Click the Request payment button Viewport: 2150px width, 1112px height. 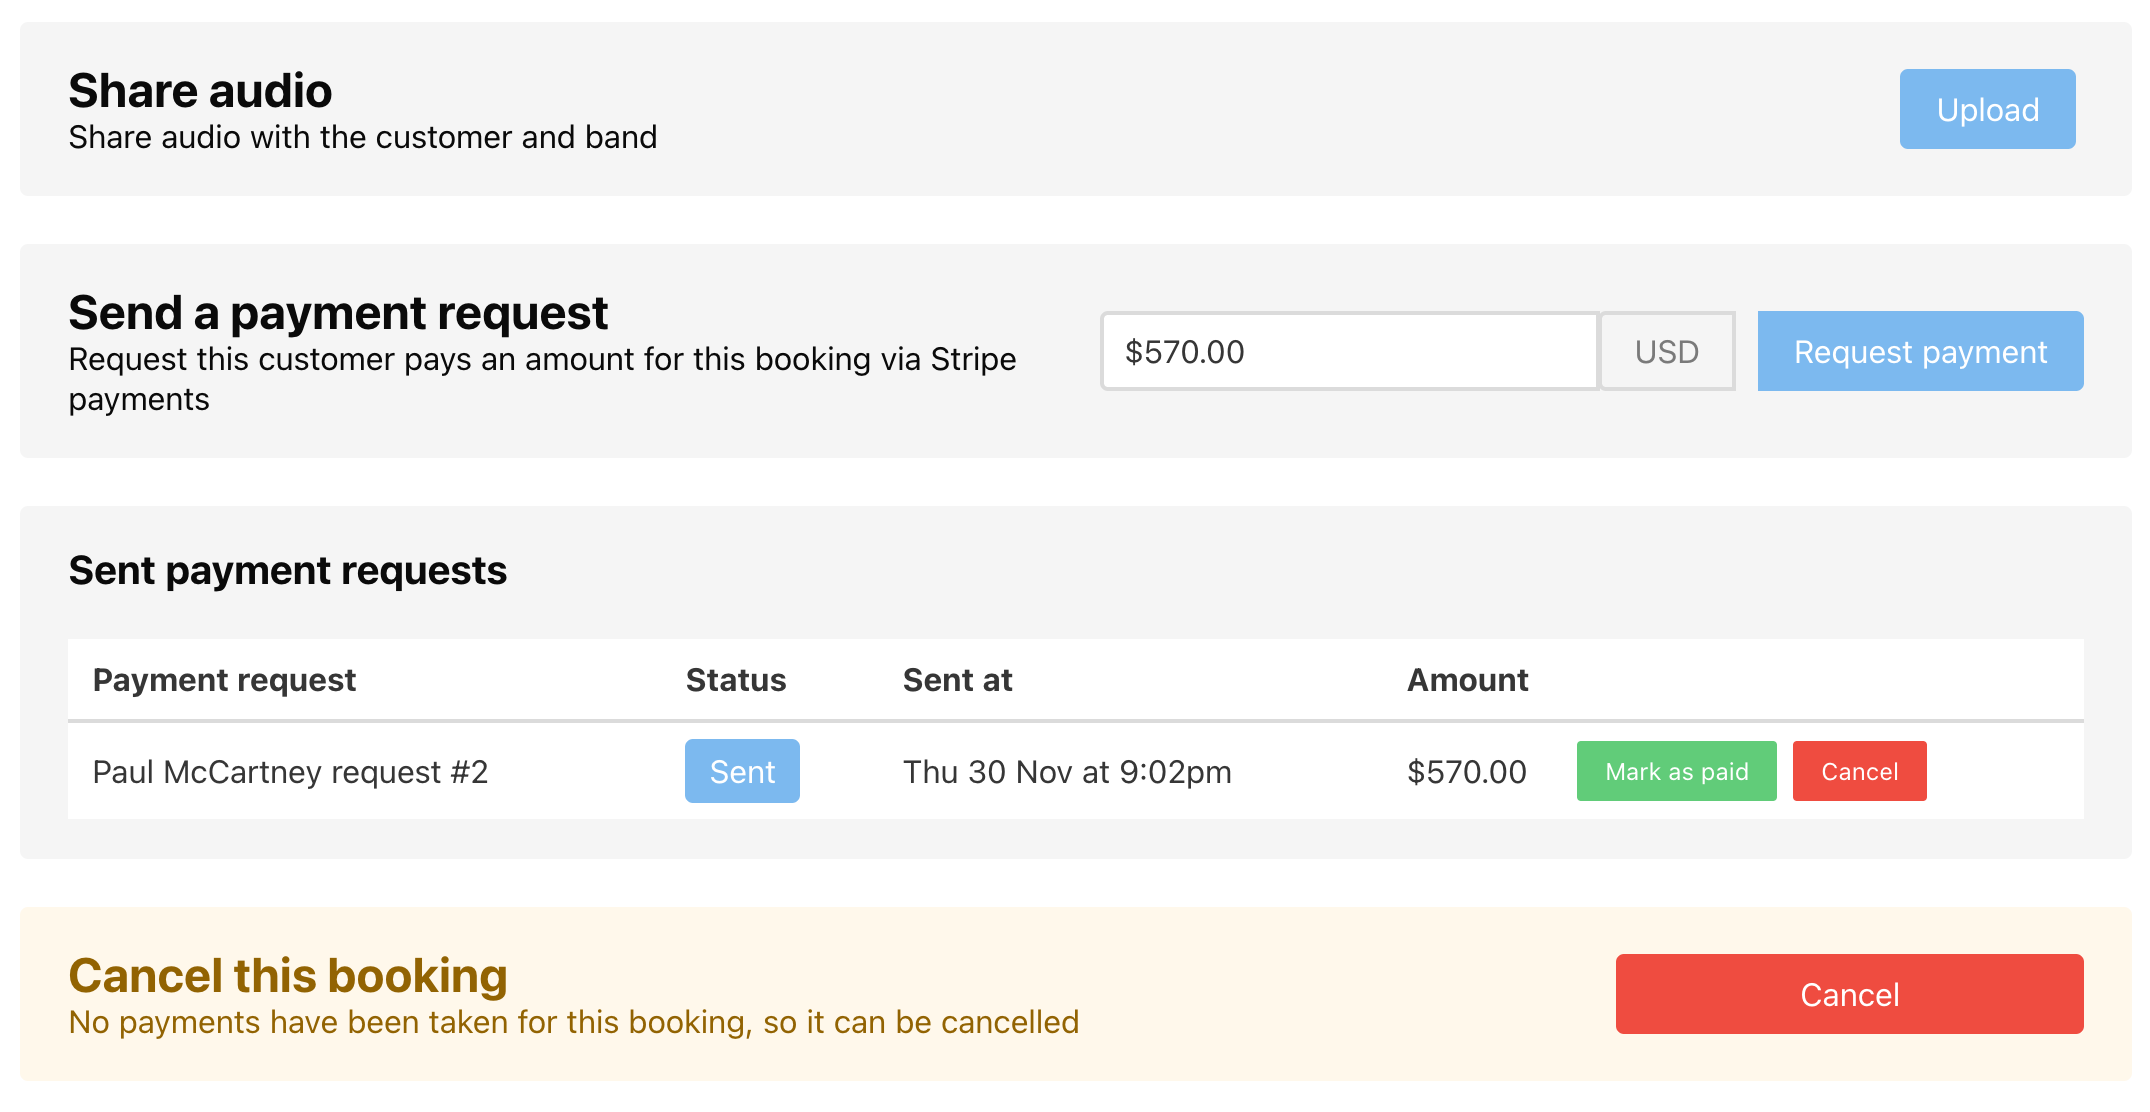coord(1920,351)
